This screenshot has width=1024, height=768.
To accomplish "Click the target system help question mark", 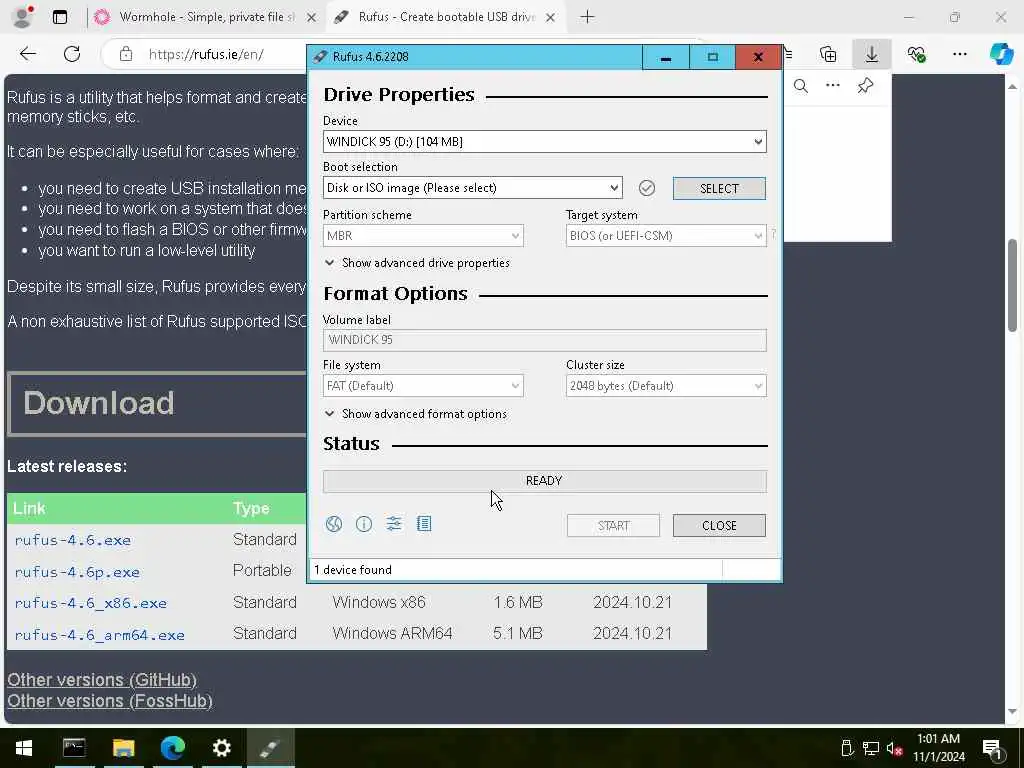I will [x=774, y=233].
